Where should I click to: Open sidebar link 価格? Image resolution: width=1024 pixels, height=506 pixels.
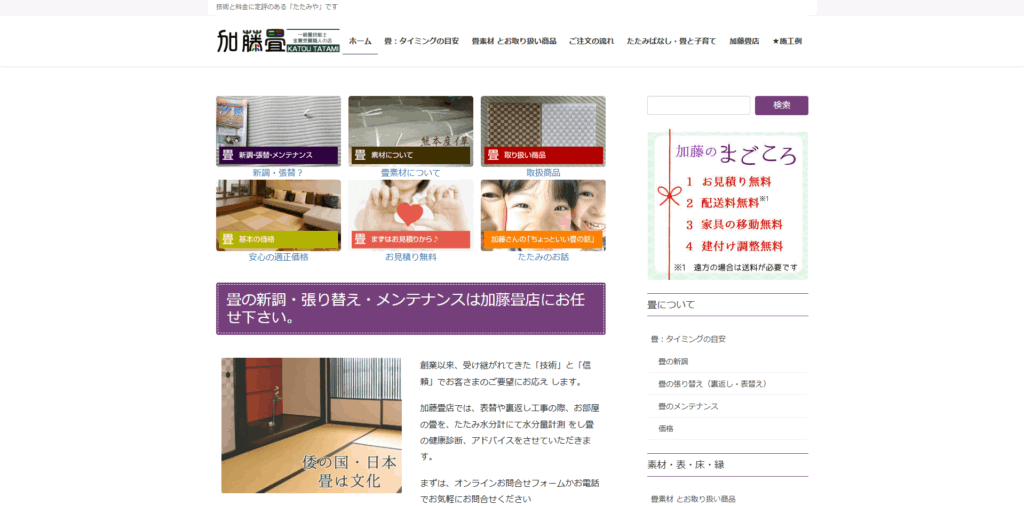[x=666, y=429]
